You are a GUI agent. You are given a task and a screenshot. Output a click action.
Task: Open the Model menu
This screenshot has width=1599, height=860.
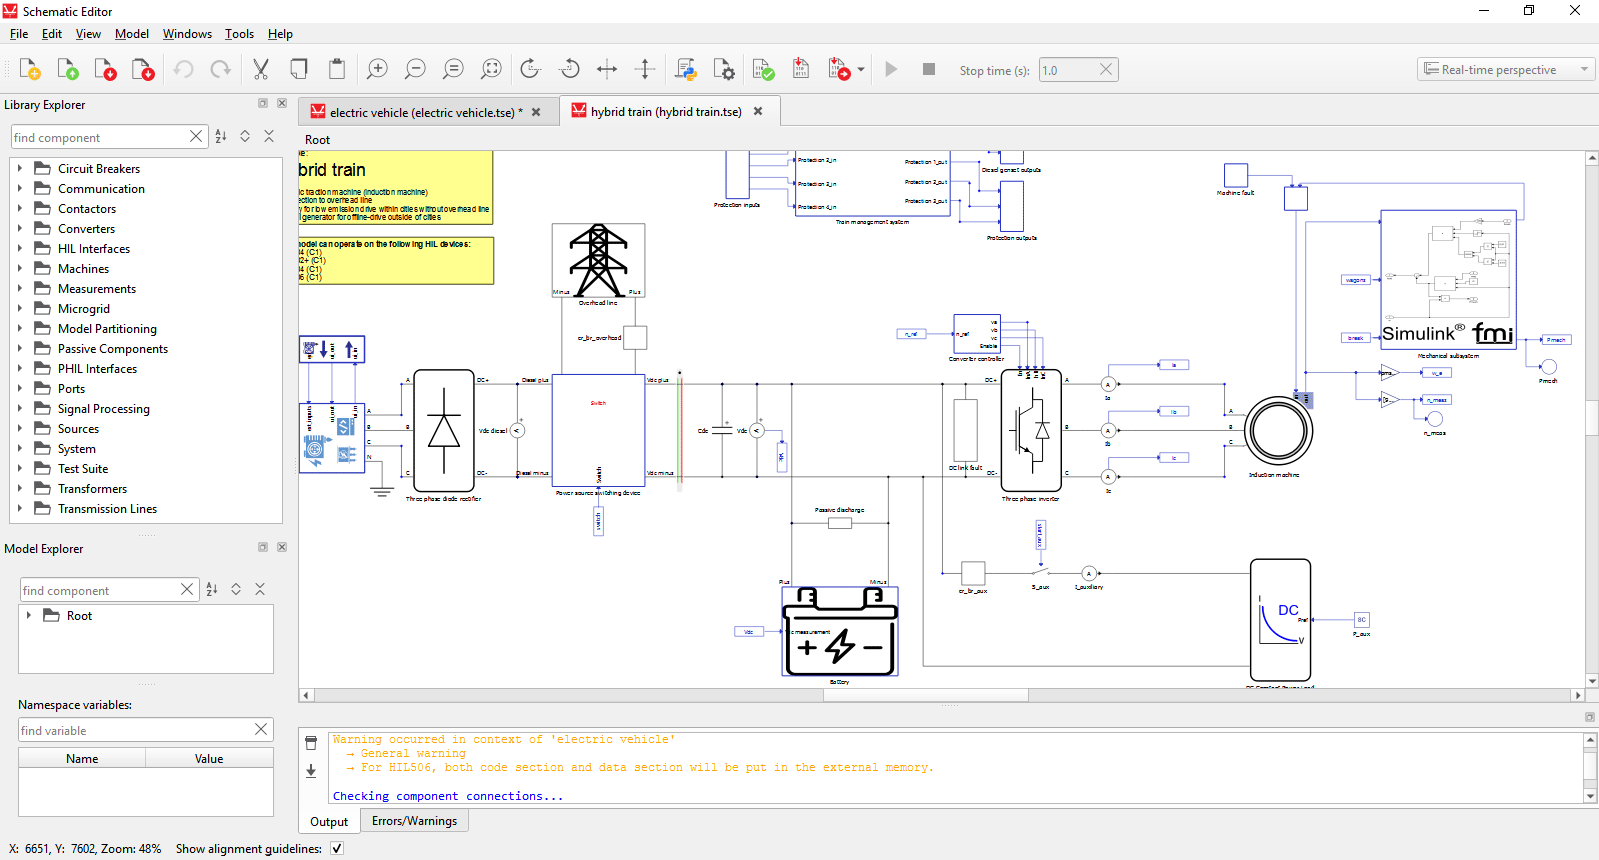click(131, 33)
